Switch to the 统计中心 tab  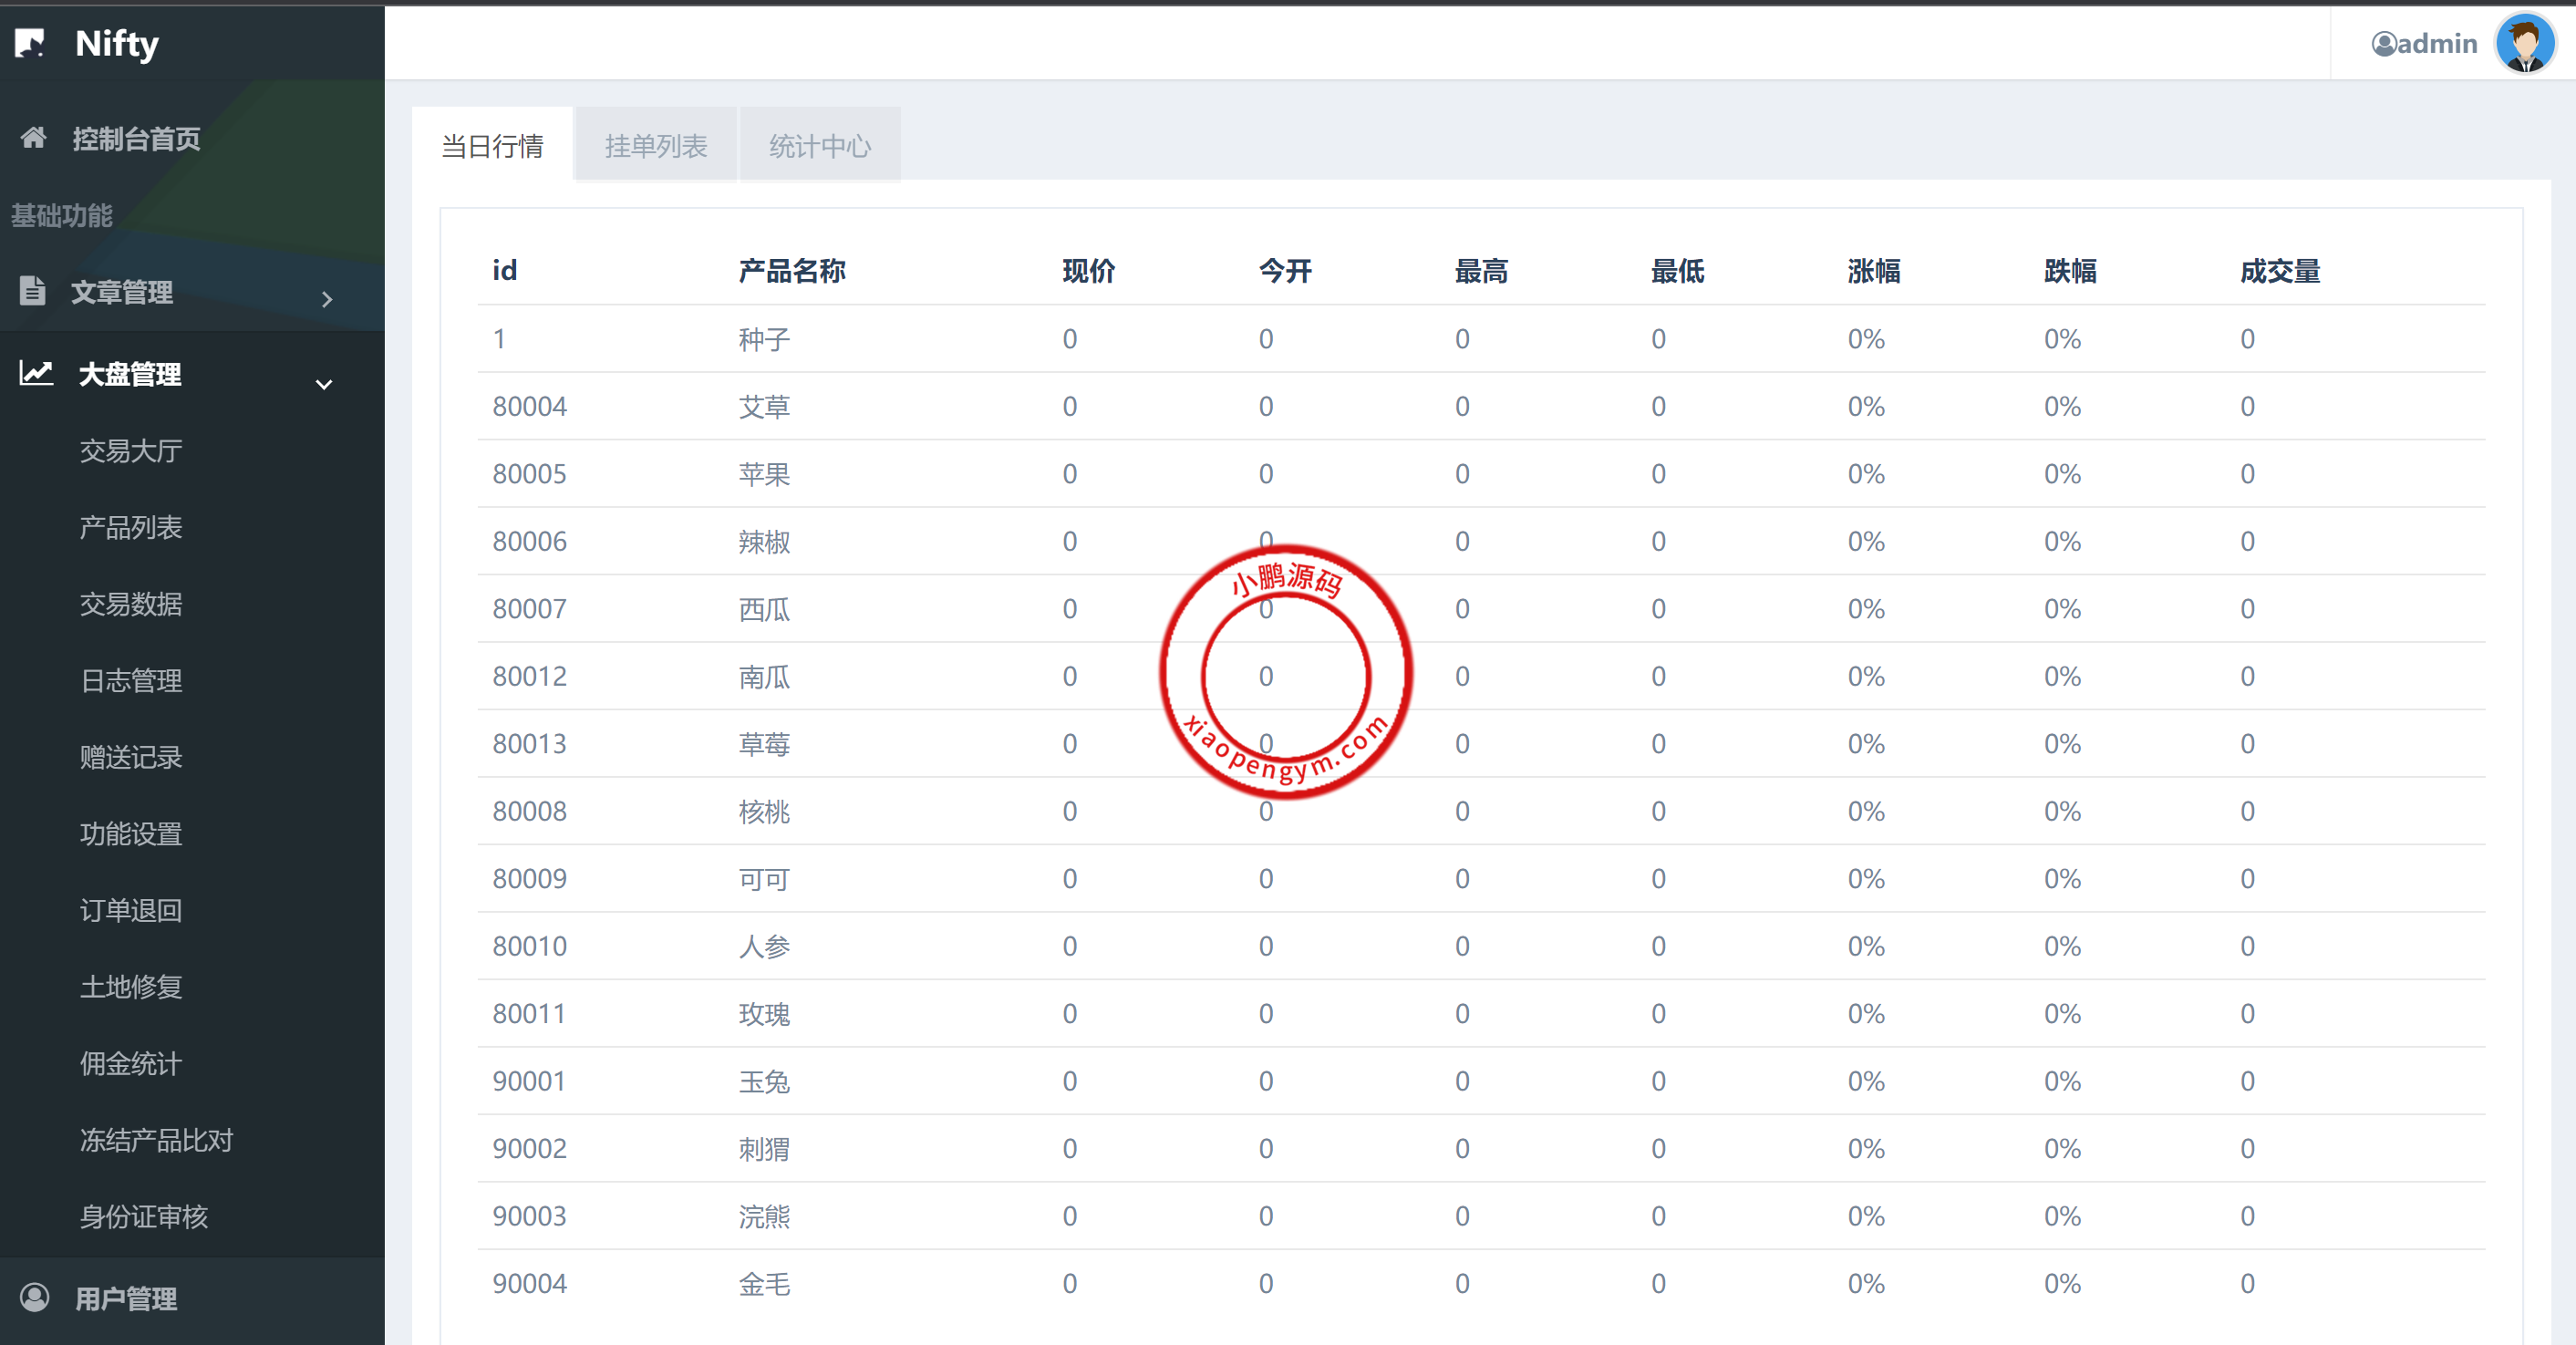[819, 146]
